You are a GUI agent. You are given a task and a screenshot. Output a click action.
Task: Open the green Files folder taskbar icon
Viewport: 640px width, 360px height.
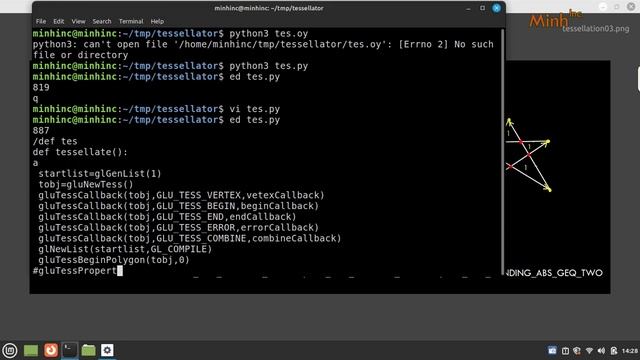(88, 350)
